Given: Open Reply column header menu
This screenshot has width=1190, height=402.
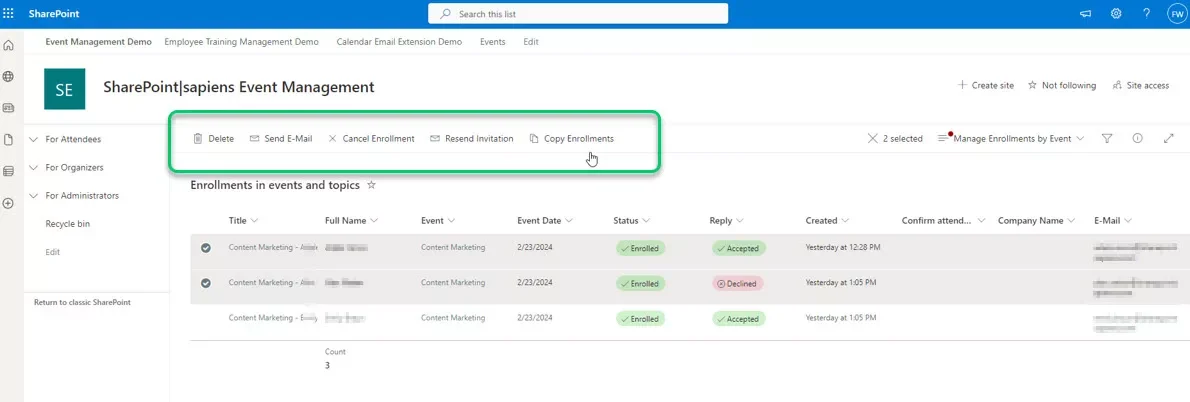Looking at the screenshot, I should click(727, 221).
